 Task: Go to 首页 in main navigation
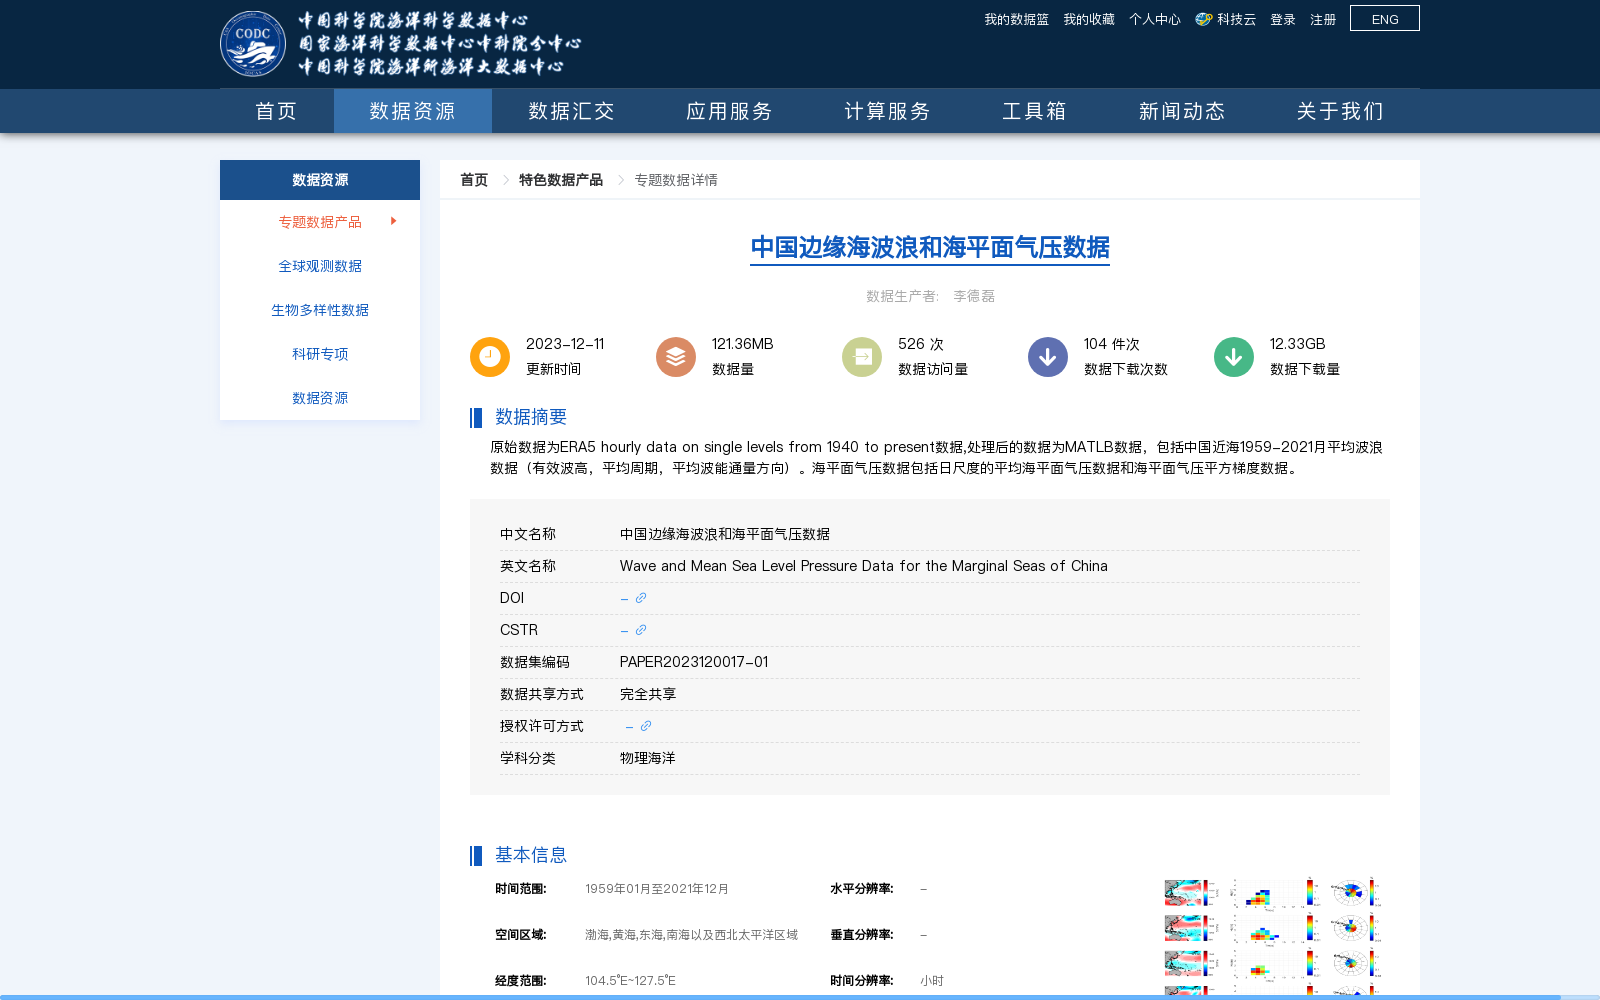pos(277,111)
